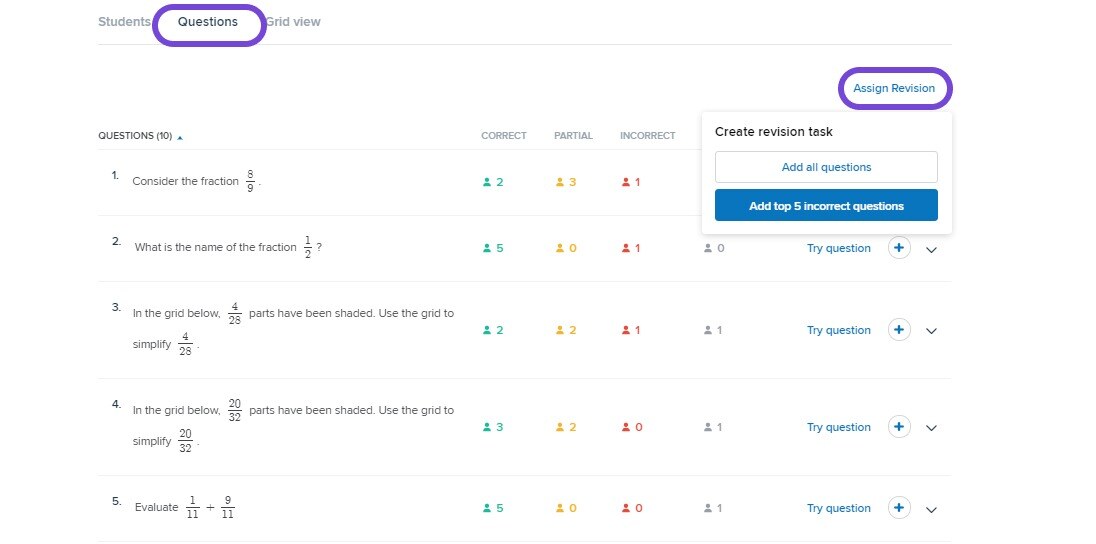The height and width of the screenshot is (544, 1096).
Task: Click grey unanswered count icon for question 4
Action: point(708,427)
